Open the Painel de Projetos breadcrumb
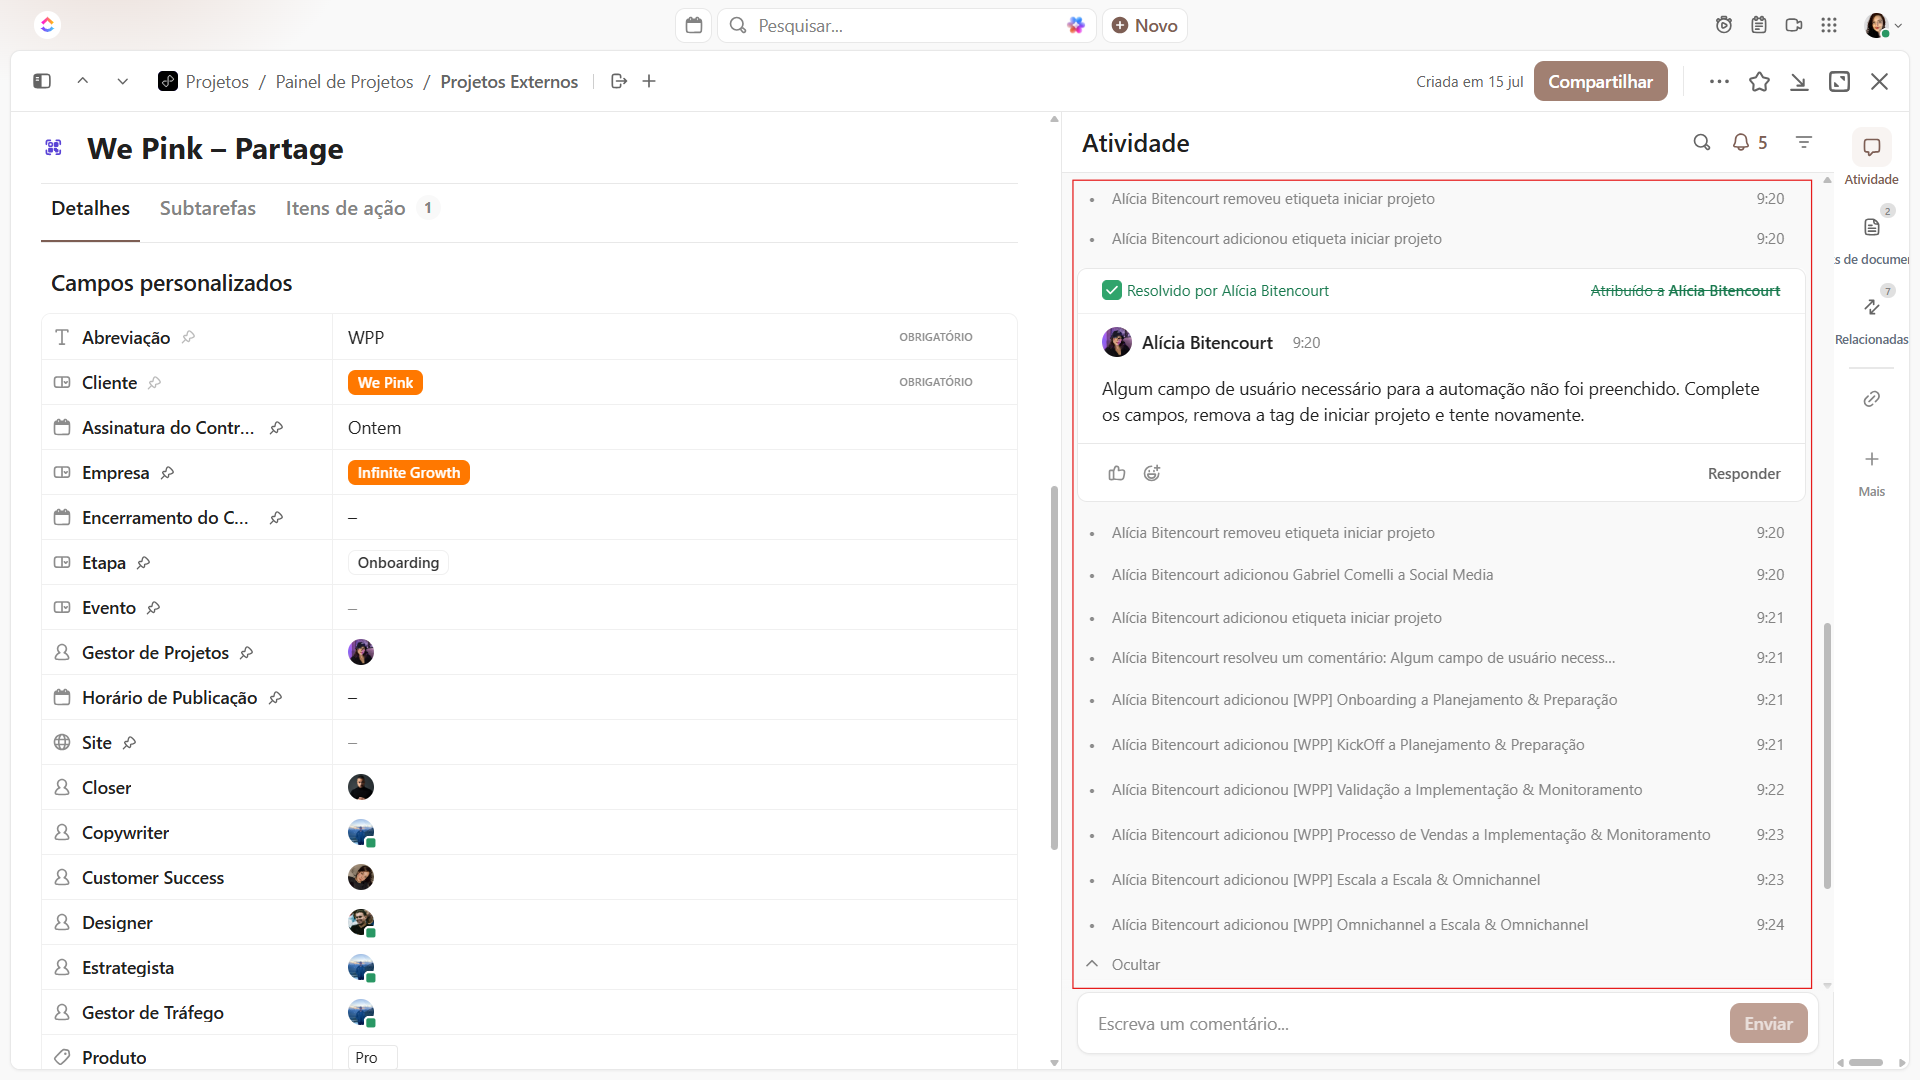The height and width of the screenshot is (1080, 1920). 344,81
